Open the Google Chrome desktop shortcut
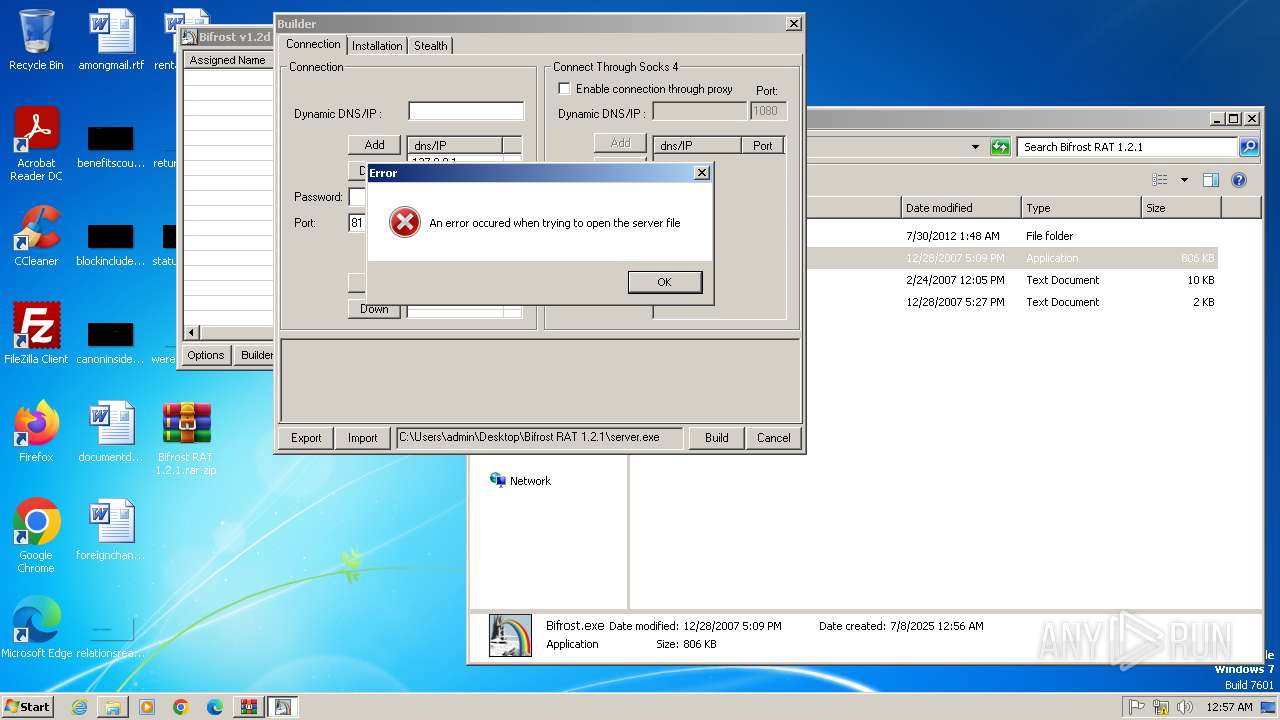 click(36, 535)
